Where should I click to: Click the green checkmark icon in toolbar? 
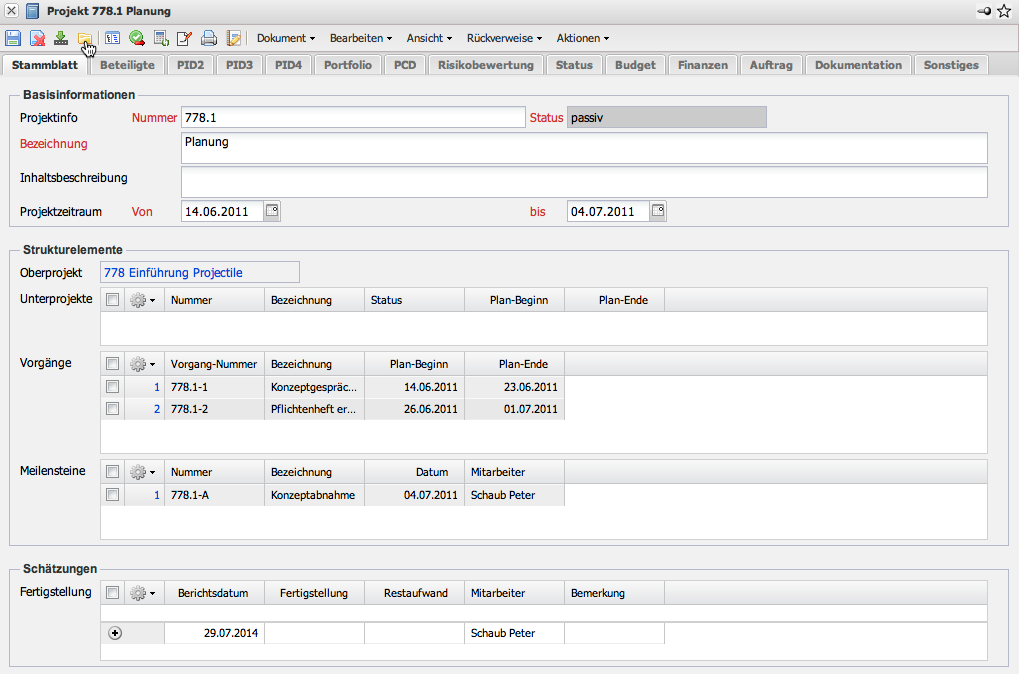pyautogui.click(x=136, y=39)
